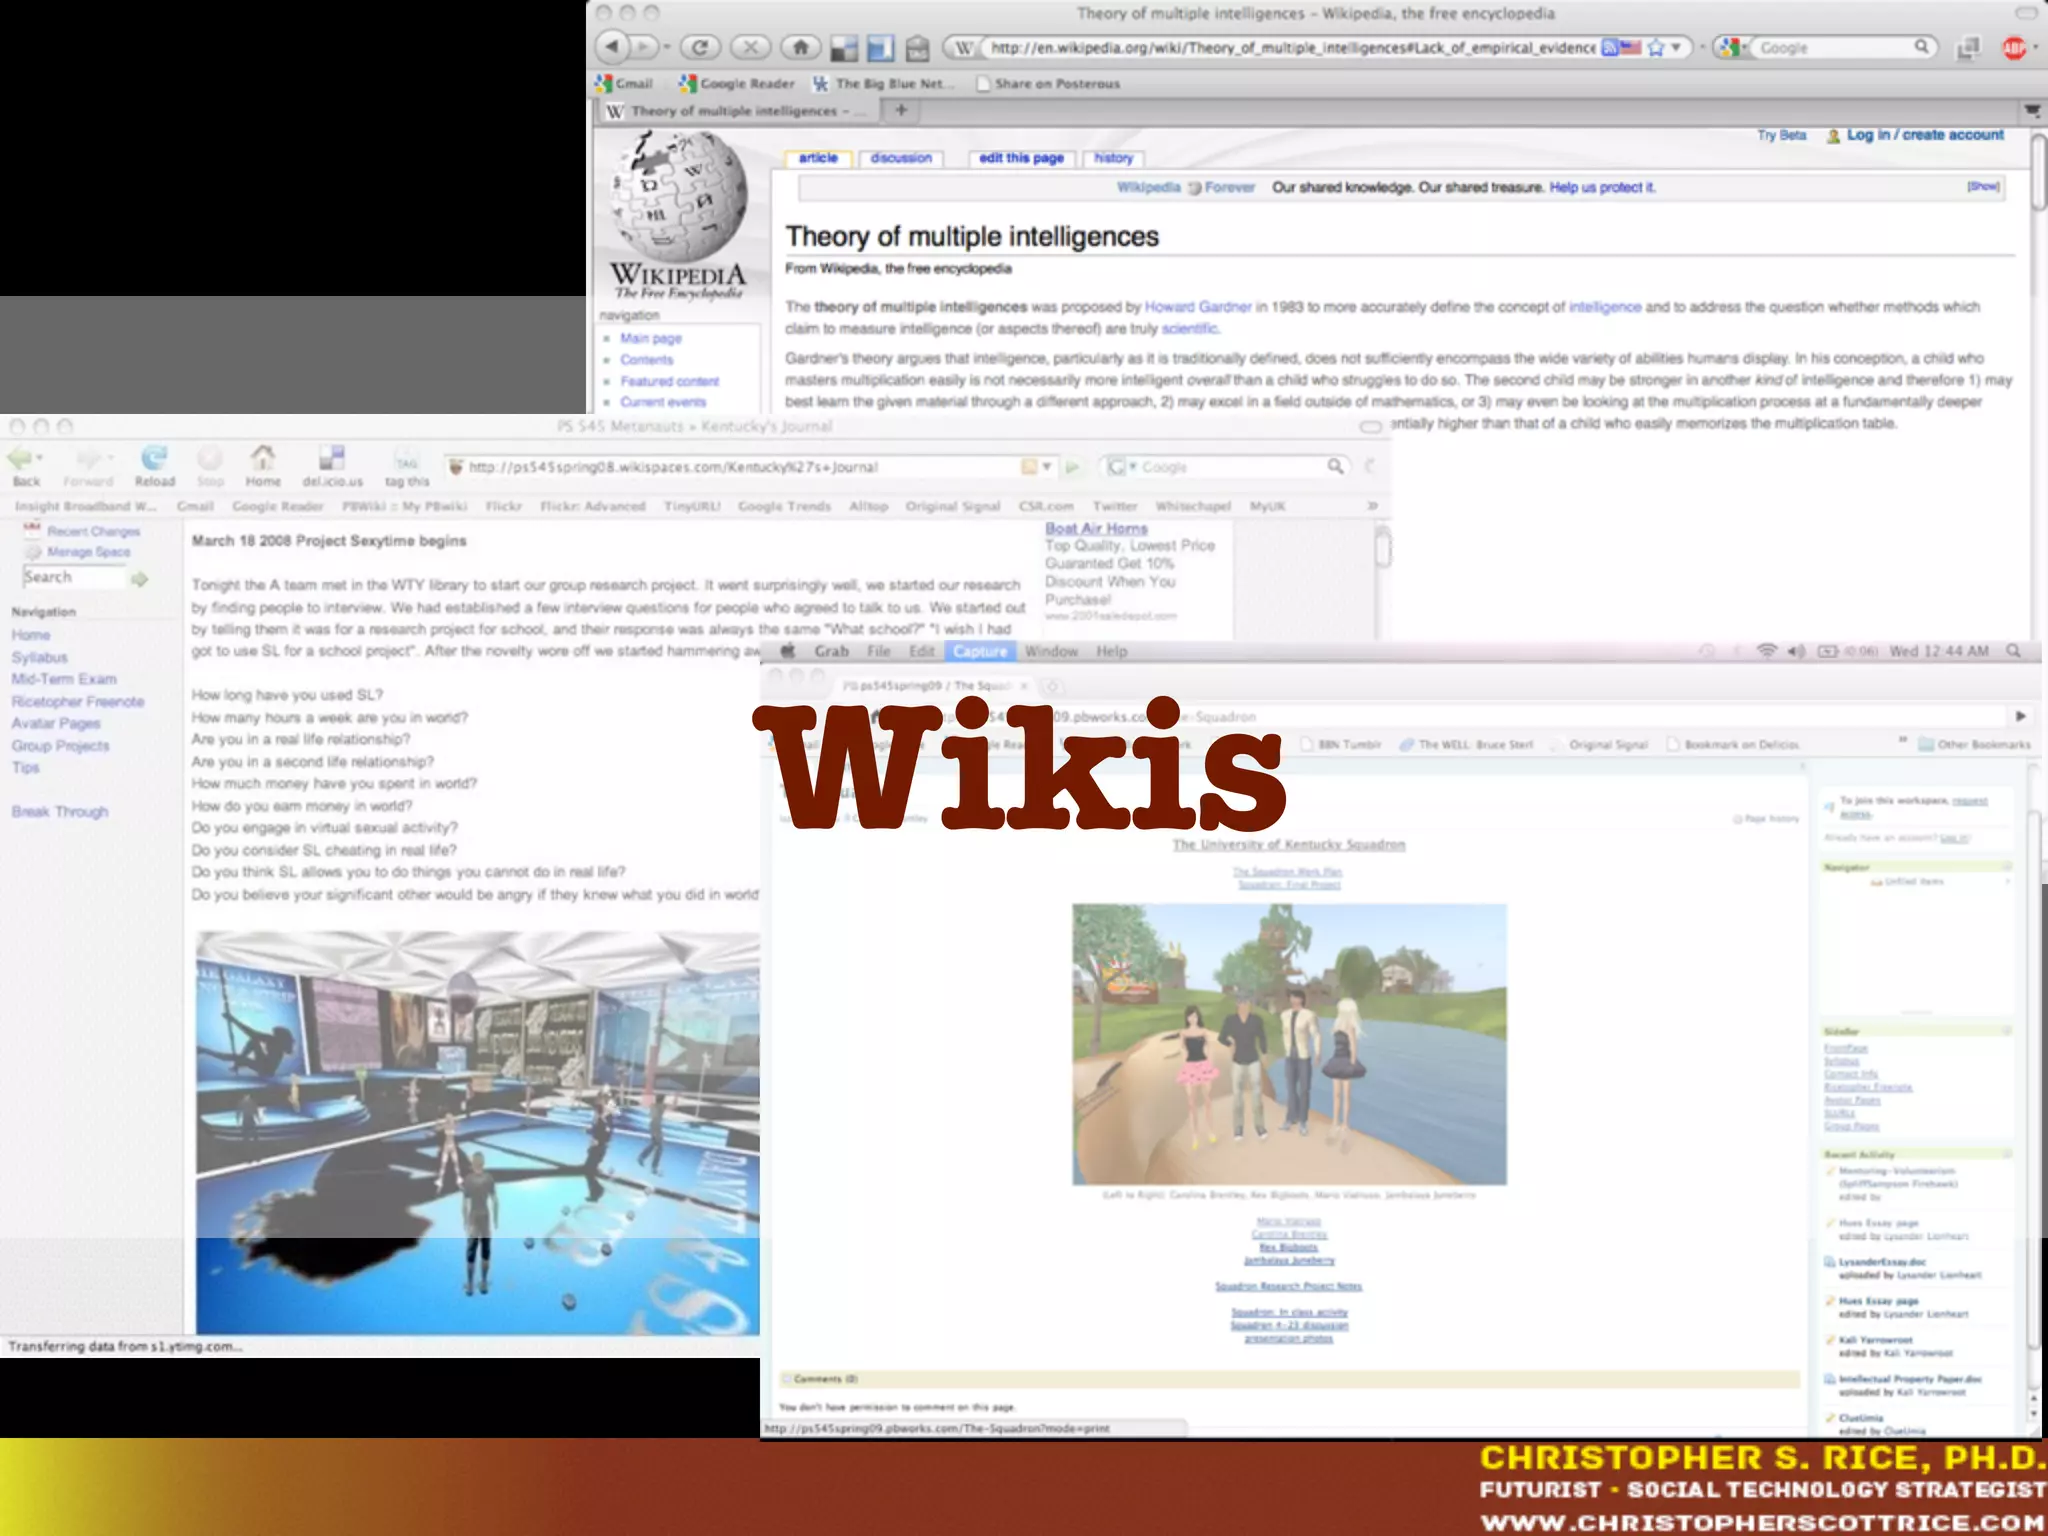Viewport: 2048px width, 1536px height.
Task: Open address bar dropdown in Kentucky's Journal window
Action: click(1047, 467)
